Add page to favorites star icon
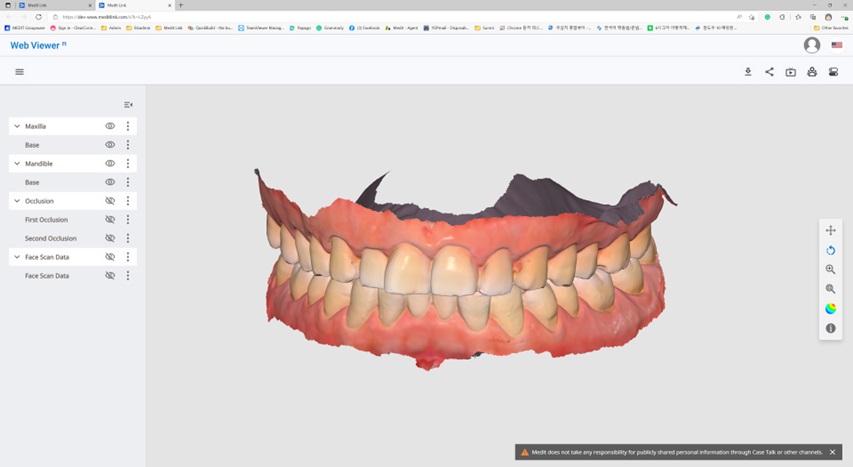The width and height of the screenshot is (853, 467). tap(751, 17)
